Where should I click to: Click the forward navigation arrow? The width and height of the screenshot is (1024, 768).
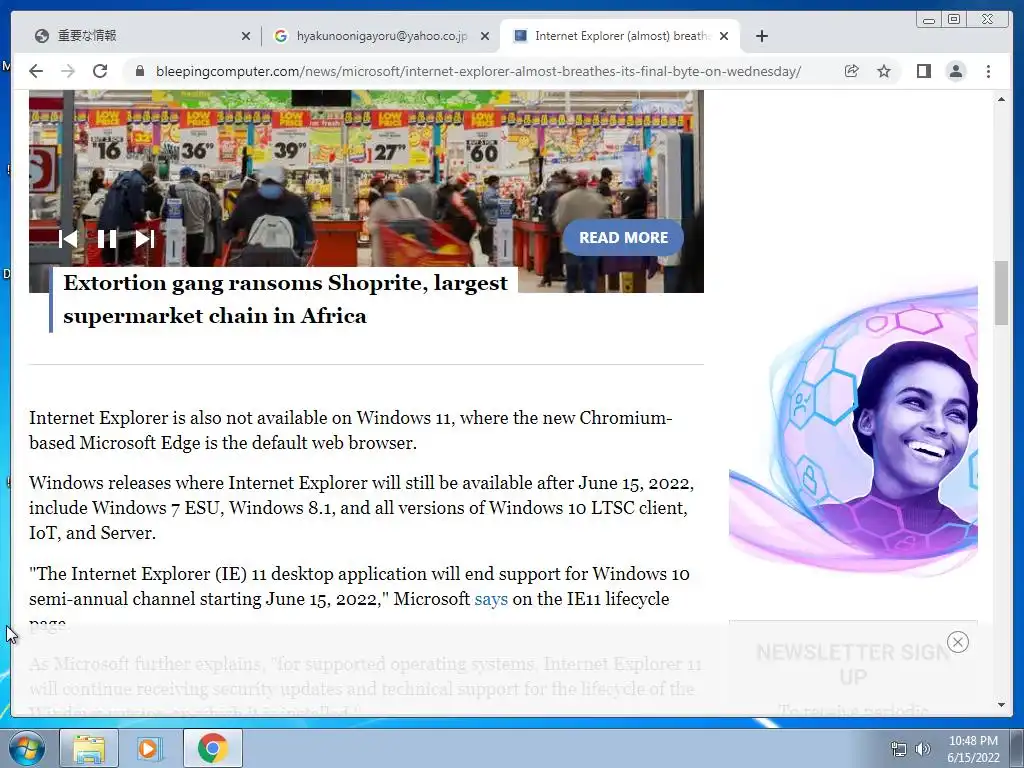click(x=68, y=71)
